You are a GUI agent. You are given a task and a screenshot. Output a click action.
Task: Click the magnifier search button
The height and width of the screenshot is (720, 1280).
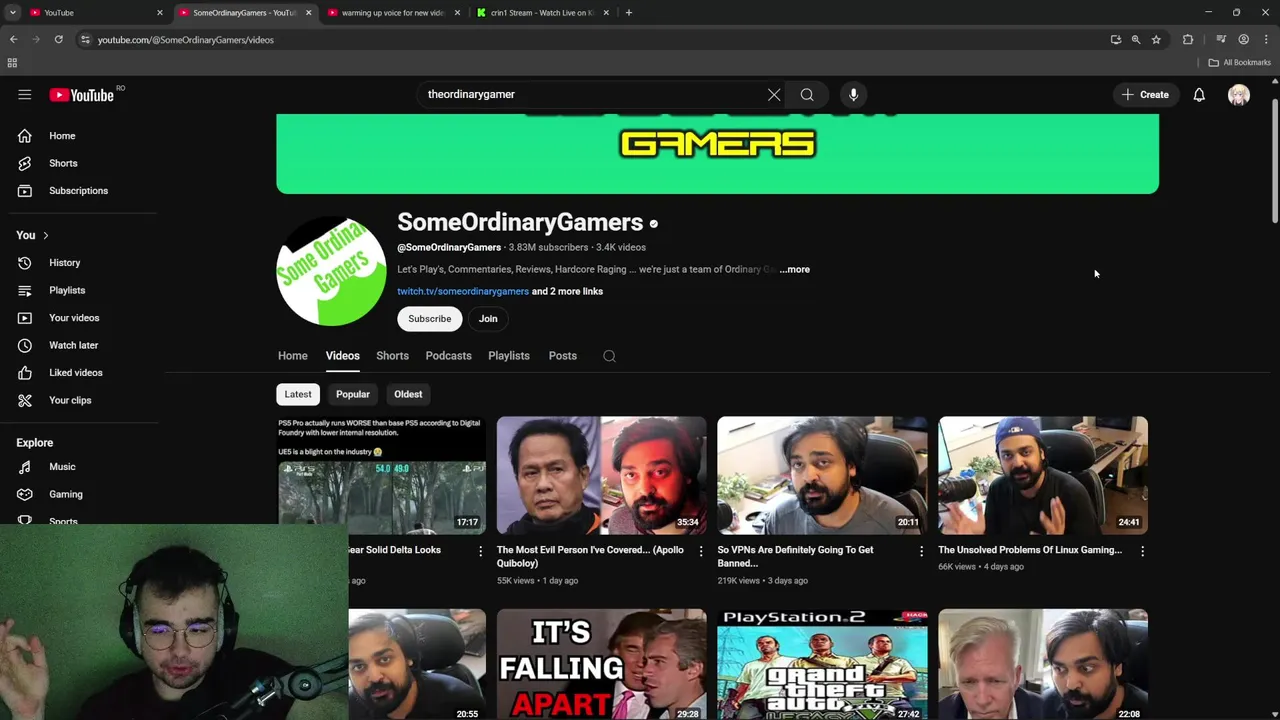tap(807, 95)
